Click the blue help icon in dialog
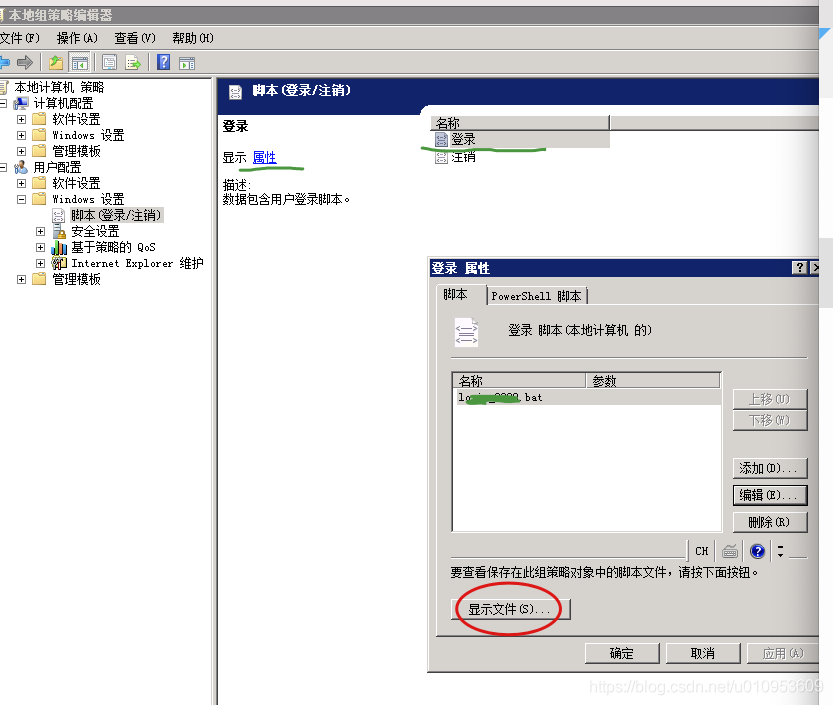 pos(757,551)
